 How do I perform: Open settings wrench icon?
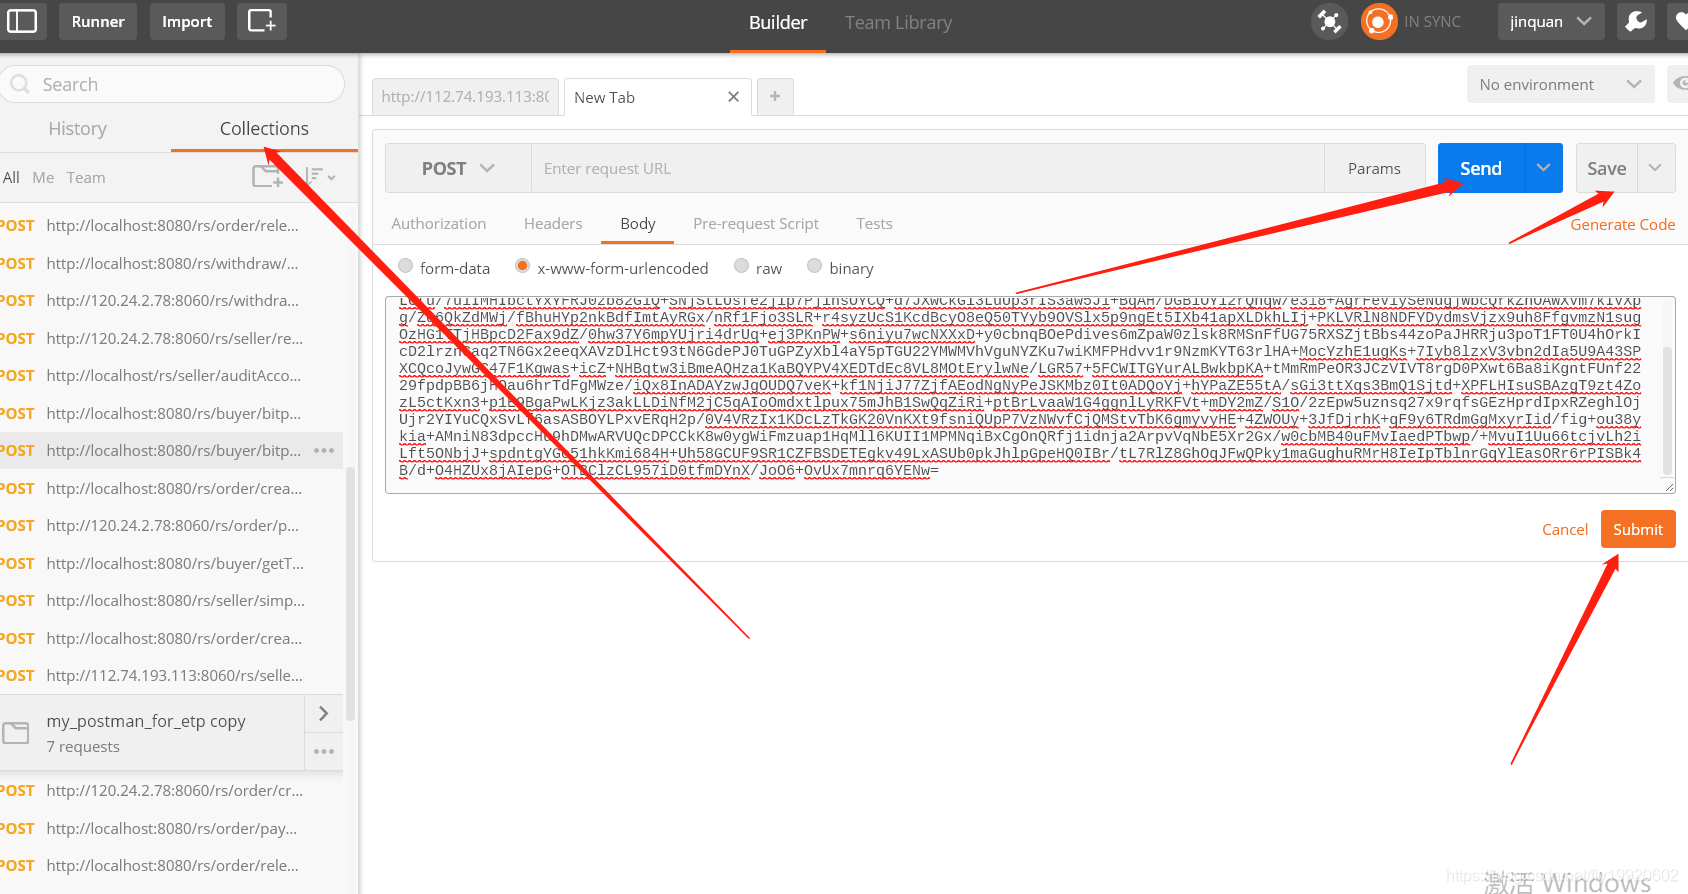(1637, 21)
